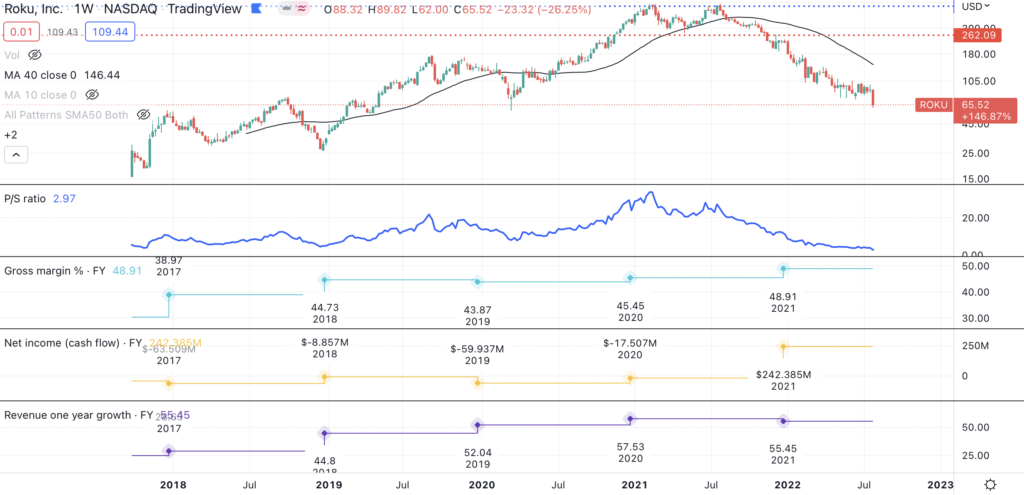Select the MA 40 close 0 indicator legend
The height and width of the screenshot is (495, 1024).
tap(40, 75)
